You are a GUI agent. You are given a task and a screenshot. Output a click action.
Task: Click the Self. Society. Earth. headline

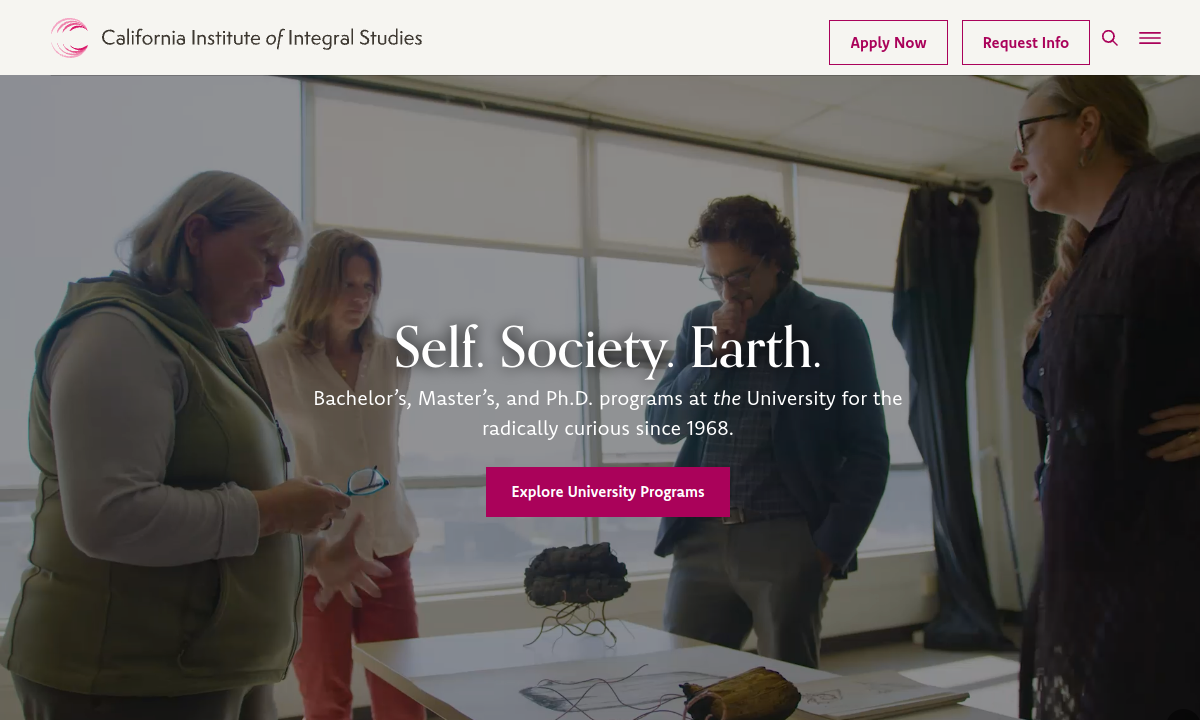608,347
